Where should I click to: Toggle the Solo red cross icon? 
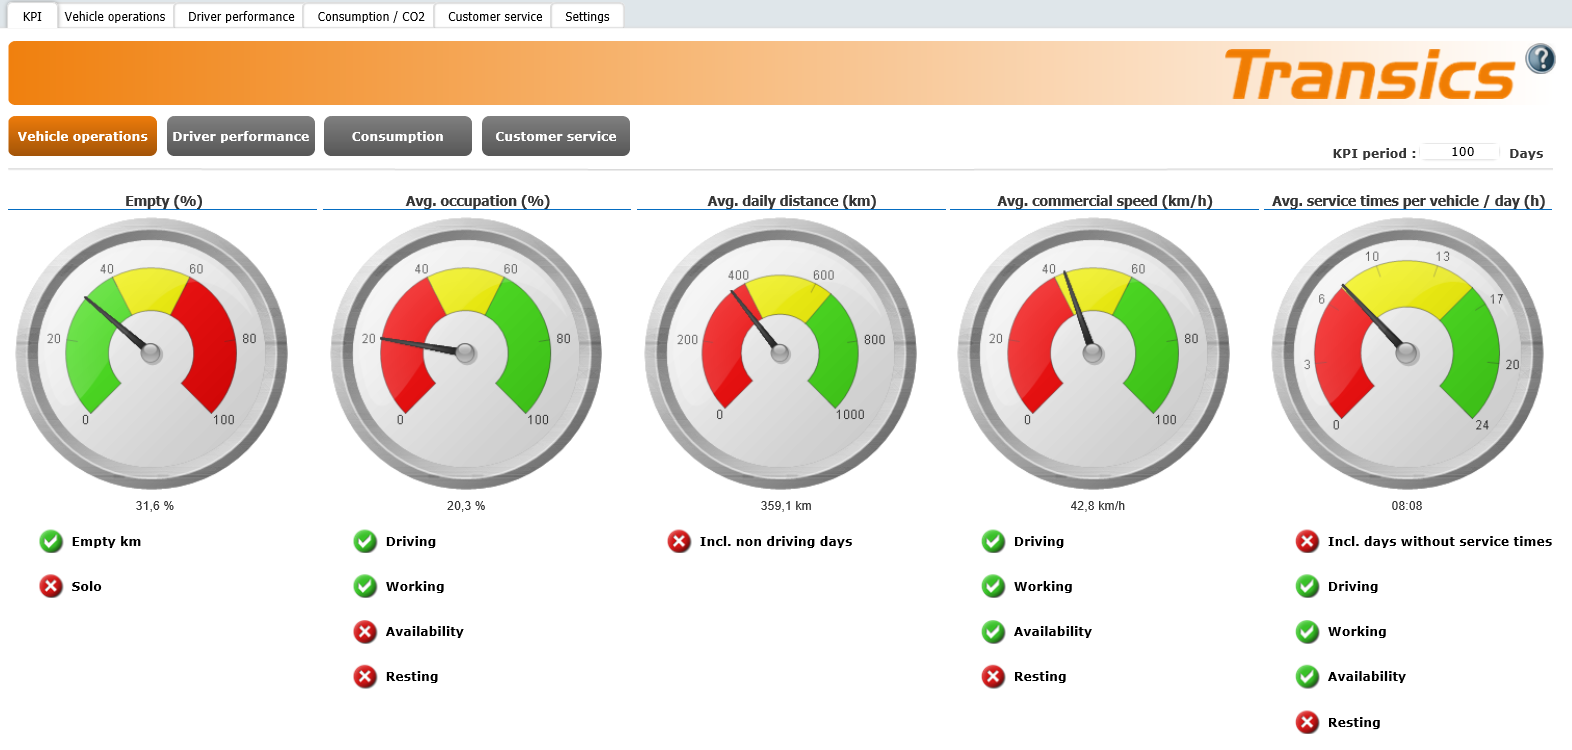(x=51, y=587)
